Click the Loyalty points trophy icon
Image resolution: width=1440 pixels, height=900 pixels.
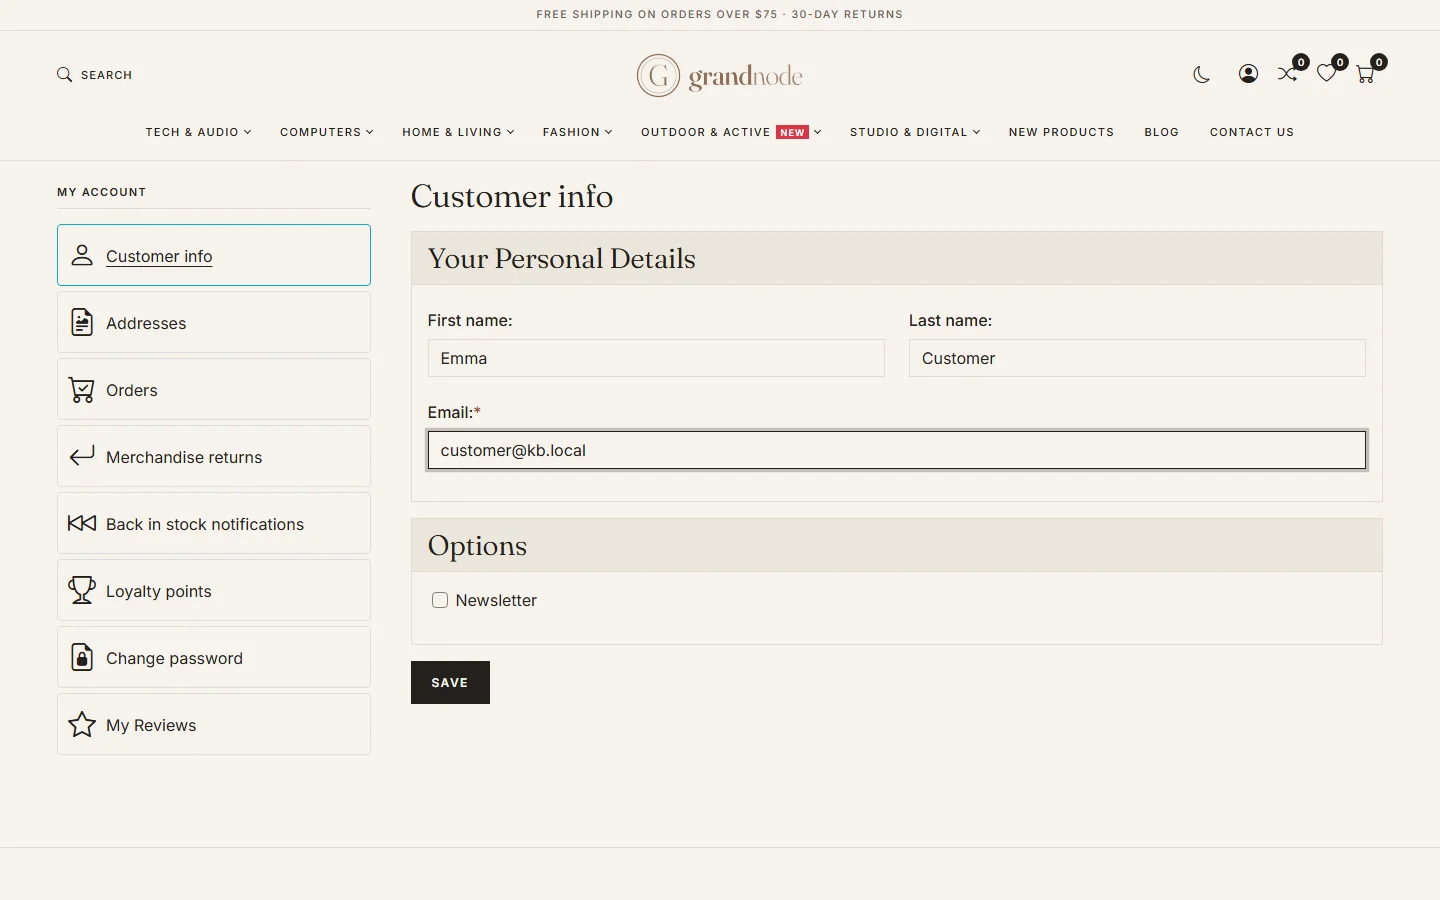pyautogui.click(x=82, y=590)
